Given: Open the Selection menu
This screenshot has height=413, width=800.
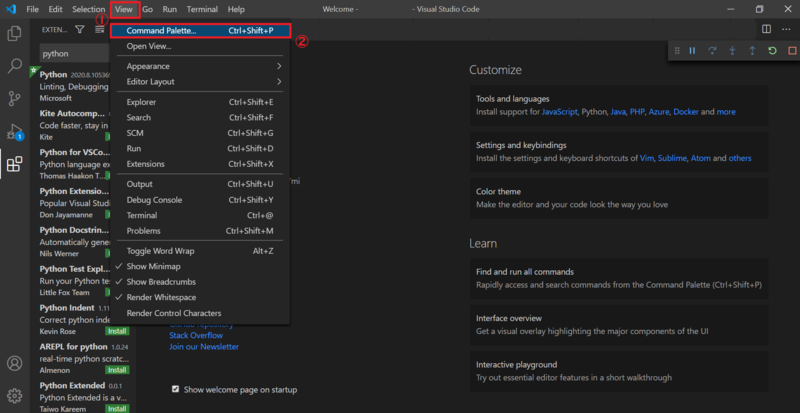Looking at the screenshot, I should [89, 9].
